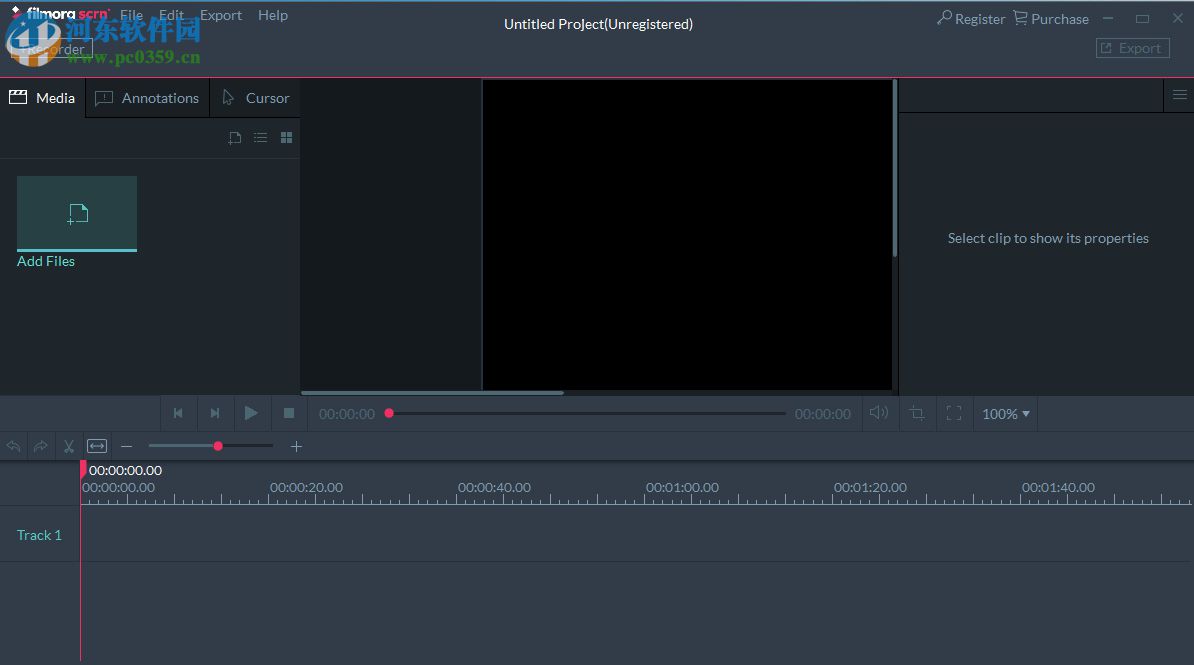Switch to the Media tab
This screenshot has height=665, width=1194.
[43, 98]
